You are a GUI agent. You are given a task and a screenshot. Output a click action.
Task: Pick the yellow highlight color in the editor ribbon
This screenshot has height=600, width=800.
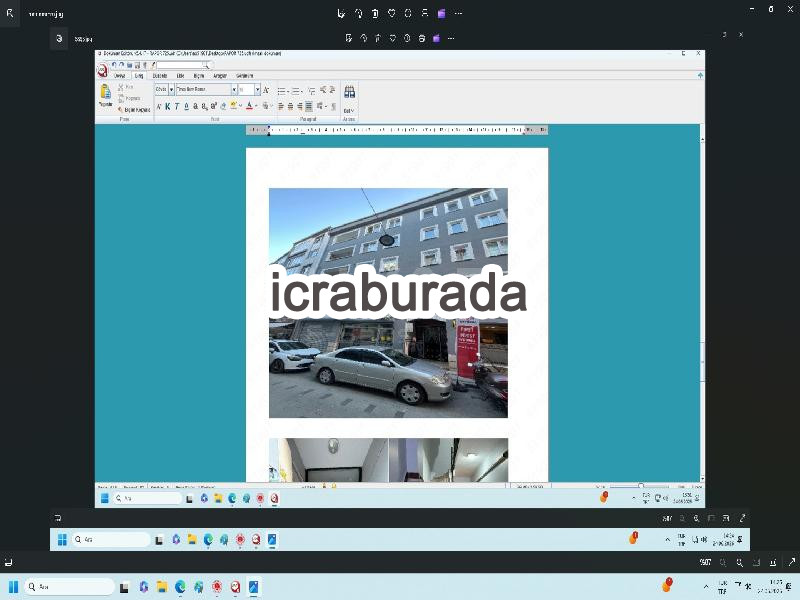pyautogui.click(x=234, y=106)
